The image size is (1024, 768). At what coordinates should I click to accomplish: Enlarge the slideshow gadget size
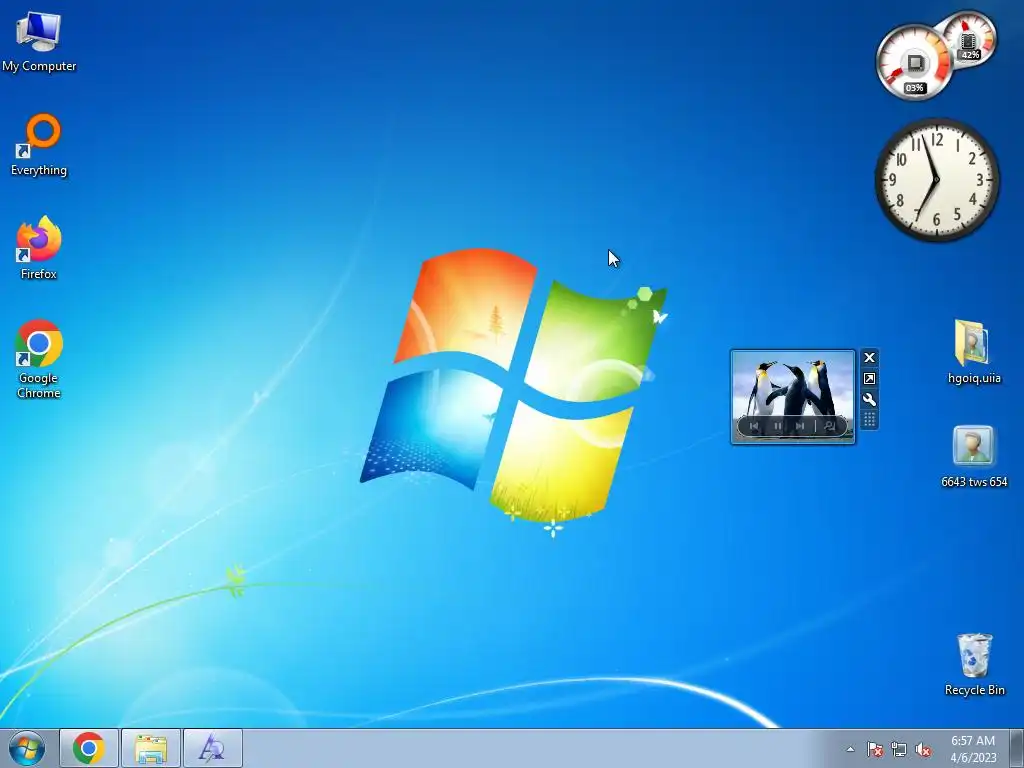tap(869, 379)
